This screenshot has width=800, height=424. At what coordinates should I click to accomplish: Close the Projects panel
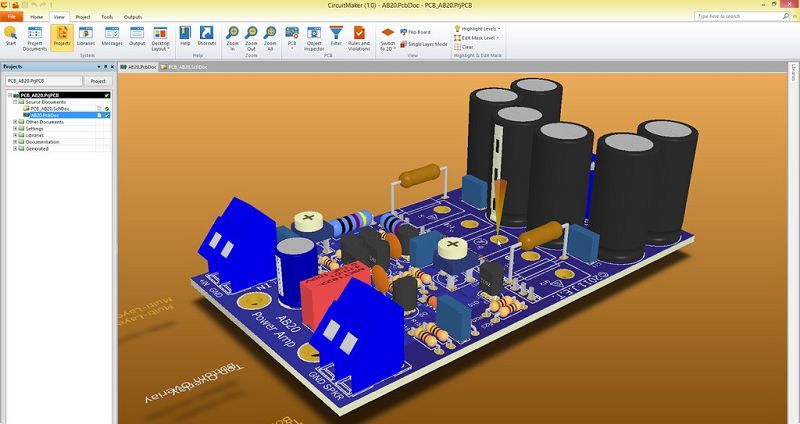coord(112,67)
